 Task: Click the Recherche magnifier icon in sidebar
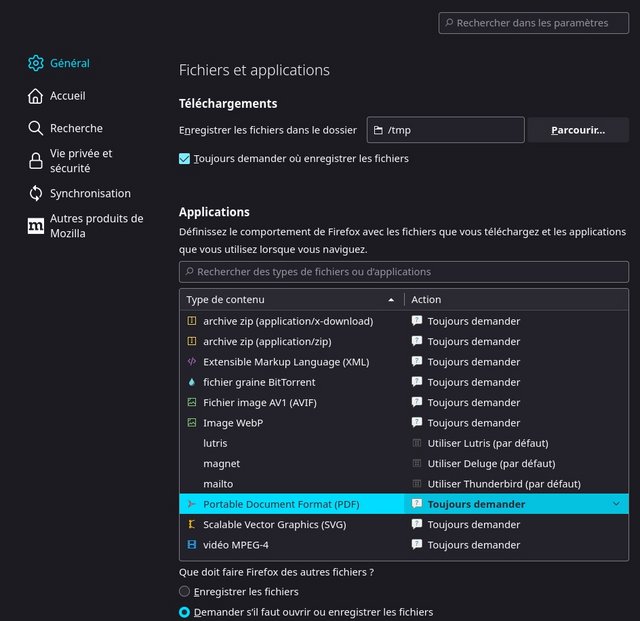coord(36,128)
